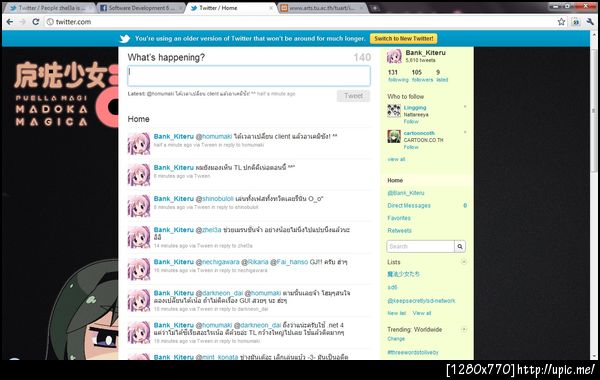Click view all under Who to follow
The height and width of the screenshot is (380, 600).
(x=396, y=159)
